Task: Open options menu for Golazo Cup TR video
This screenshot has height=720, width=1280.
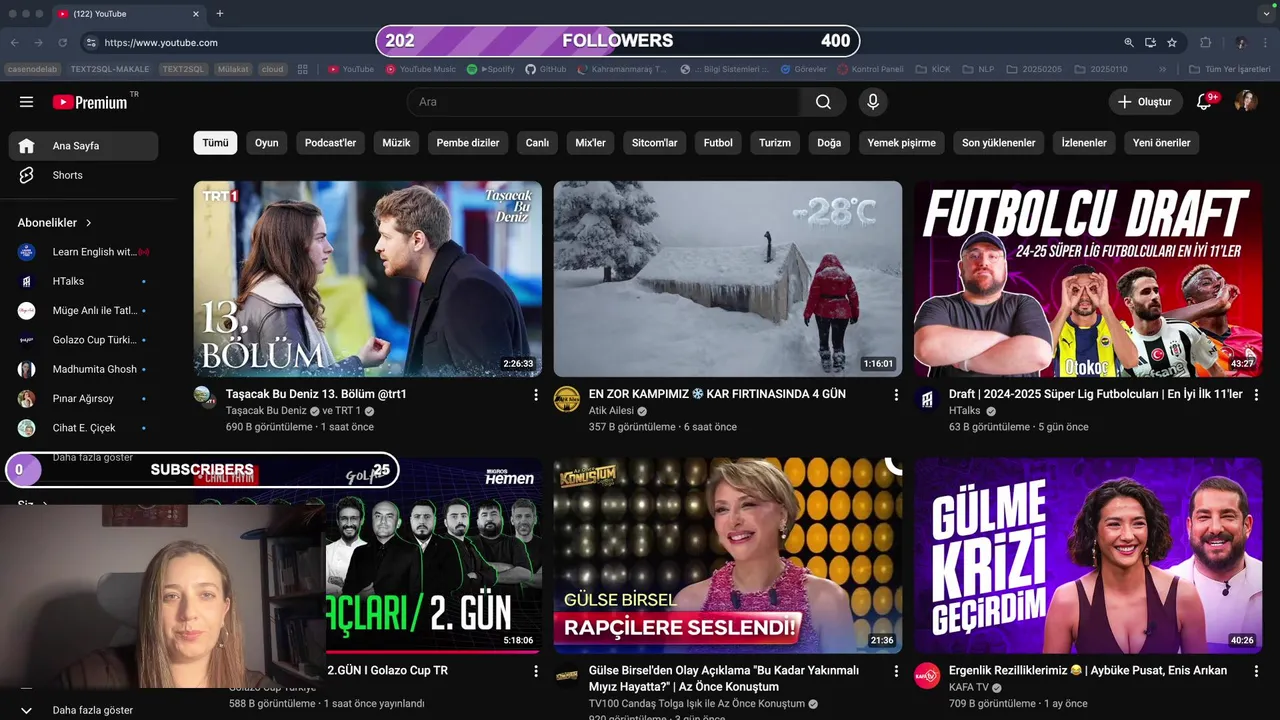Action: 536,671
